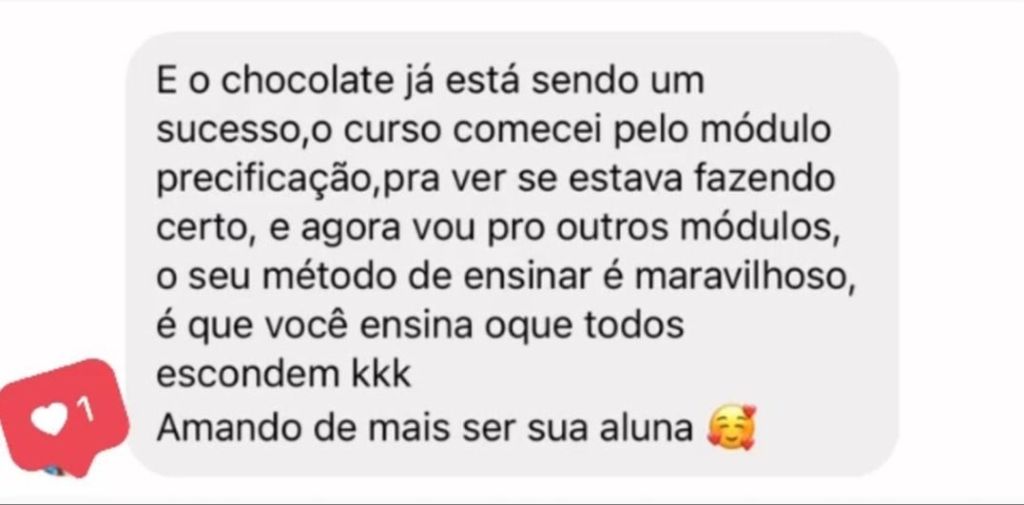
Task: Click the white heart in like badge
Action: tap(50, 419)
